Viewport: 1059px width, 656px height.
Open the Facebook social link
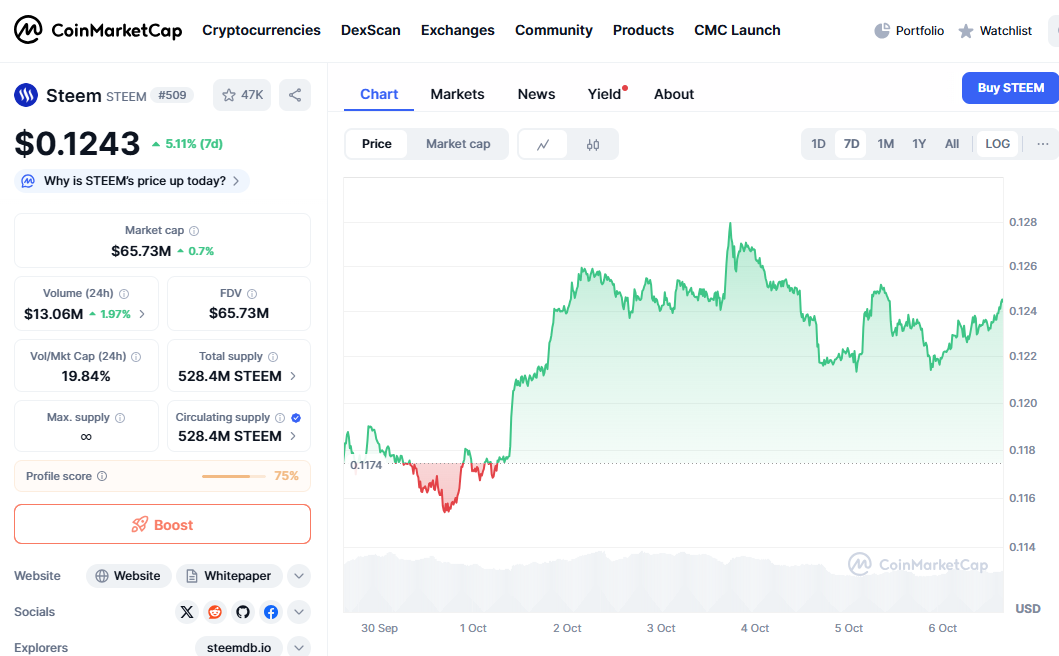click(271, 612)
